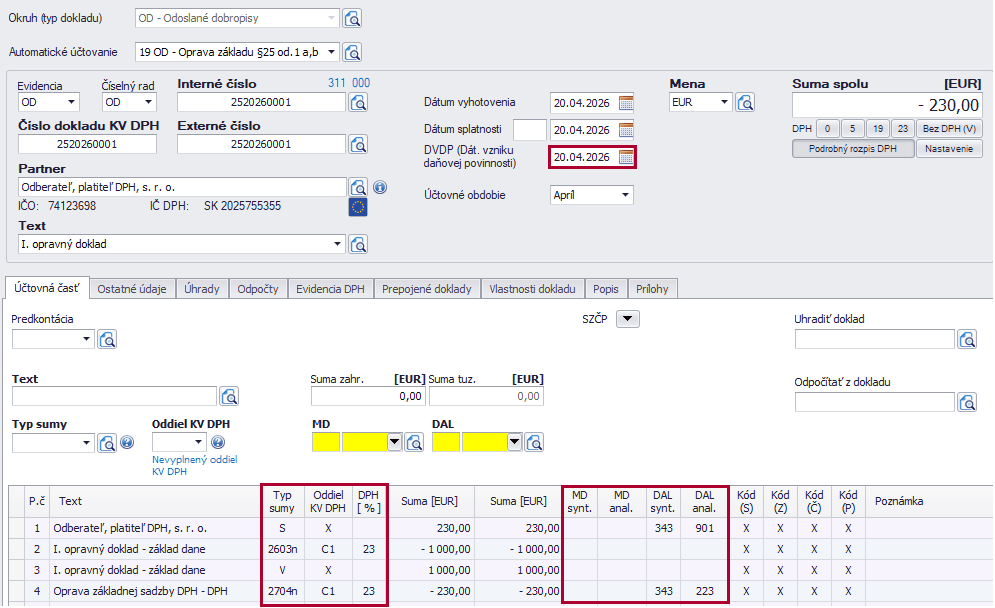
Task: Toggle the 19 % DPH rate button
Action: click(877, 128)
